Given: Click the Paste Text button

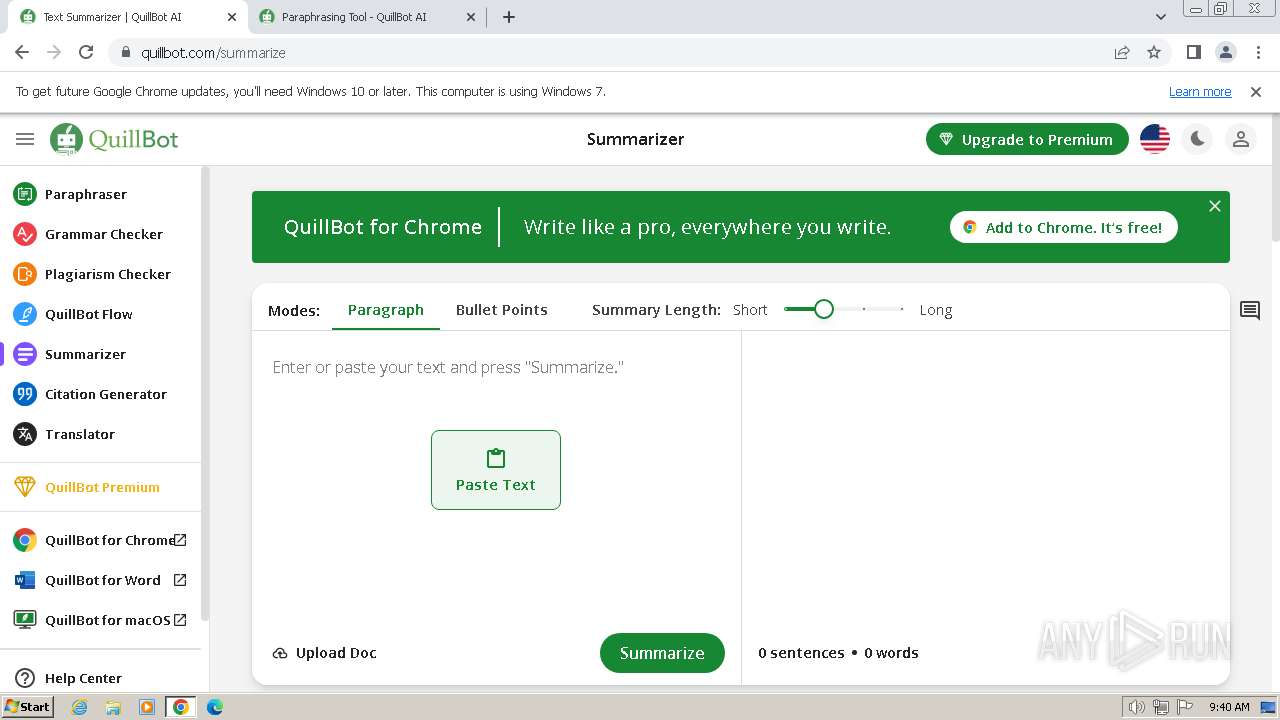Looking at the screenshot, I should [496, 470].
